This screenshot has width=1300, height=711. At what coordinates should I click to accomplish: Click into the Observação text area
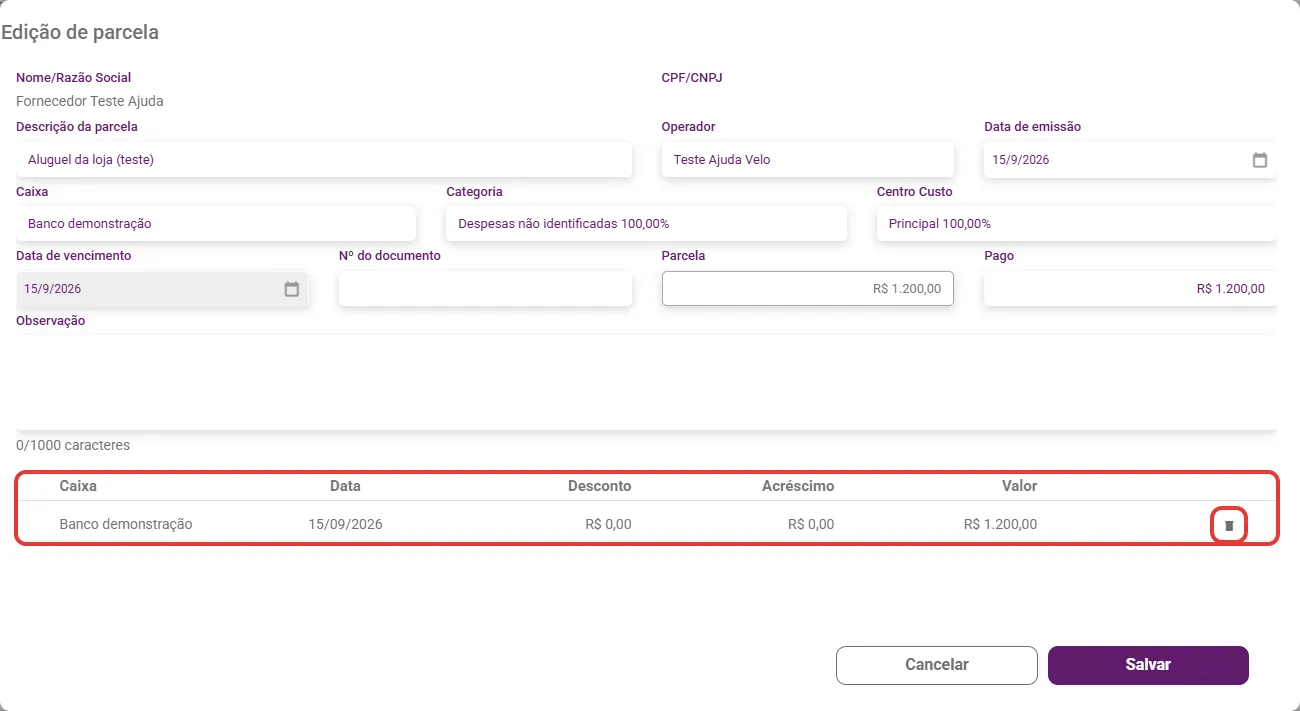pyautogui.click(x=646, y=382)
